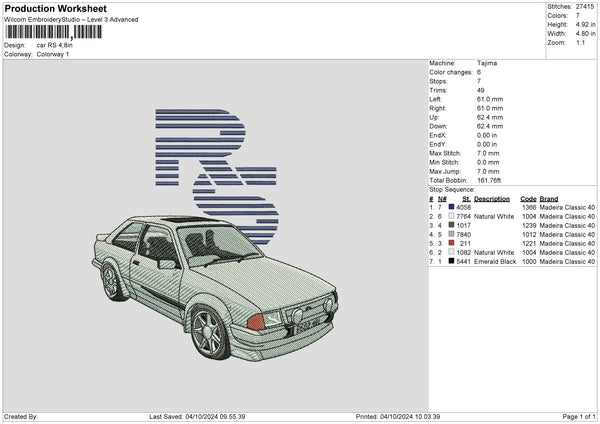Select Natural White in the 1082 row

point(494,253)
